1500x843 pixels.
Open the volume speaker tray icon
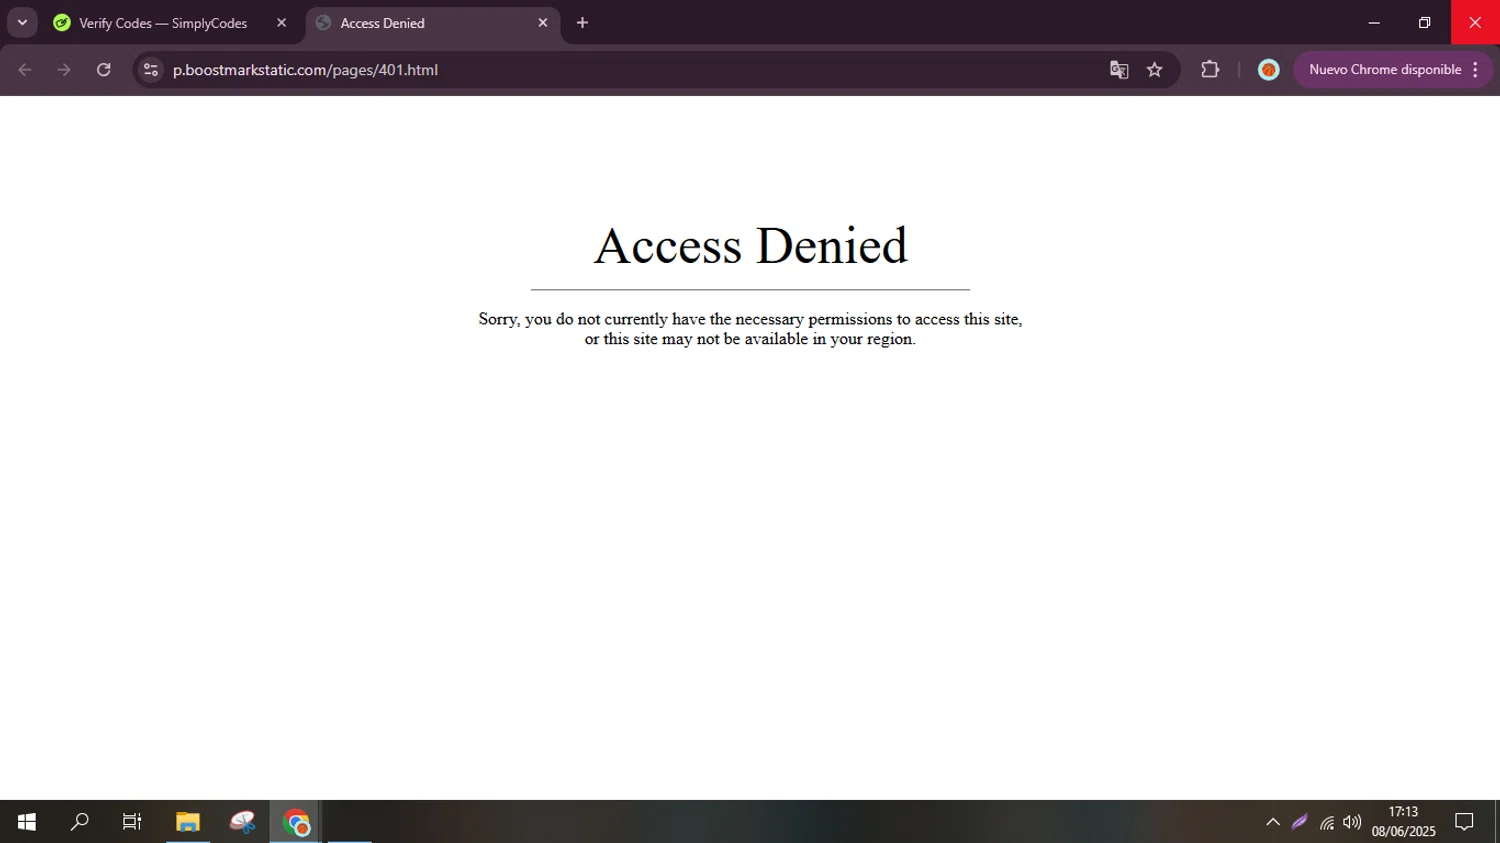(1352, 822)
